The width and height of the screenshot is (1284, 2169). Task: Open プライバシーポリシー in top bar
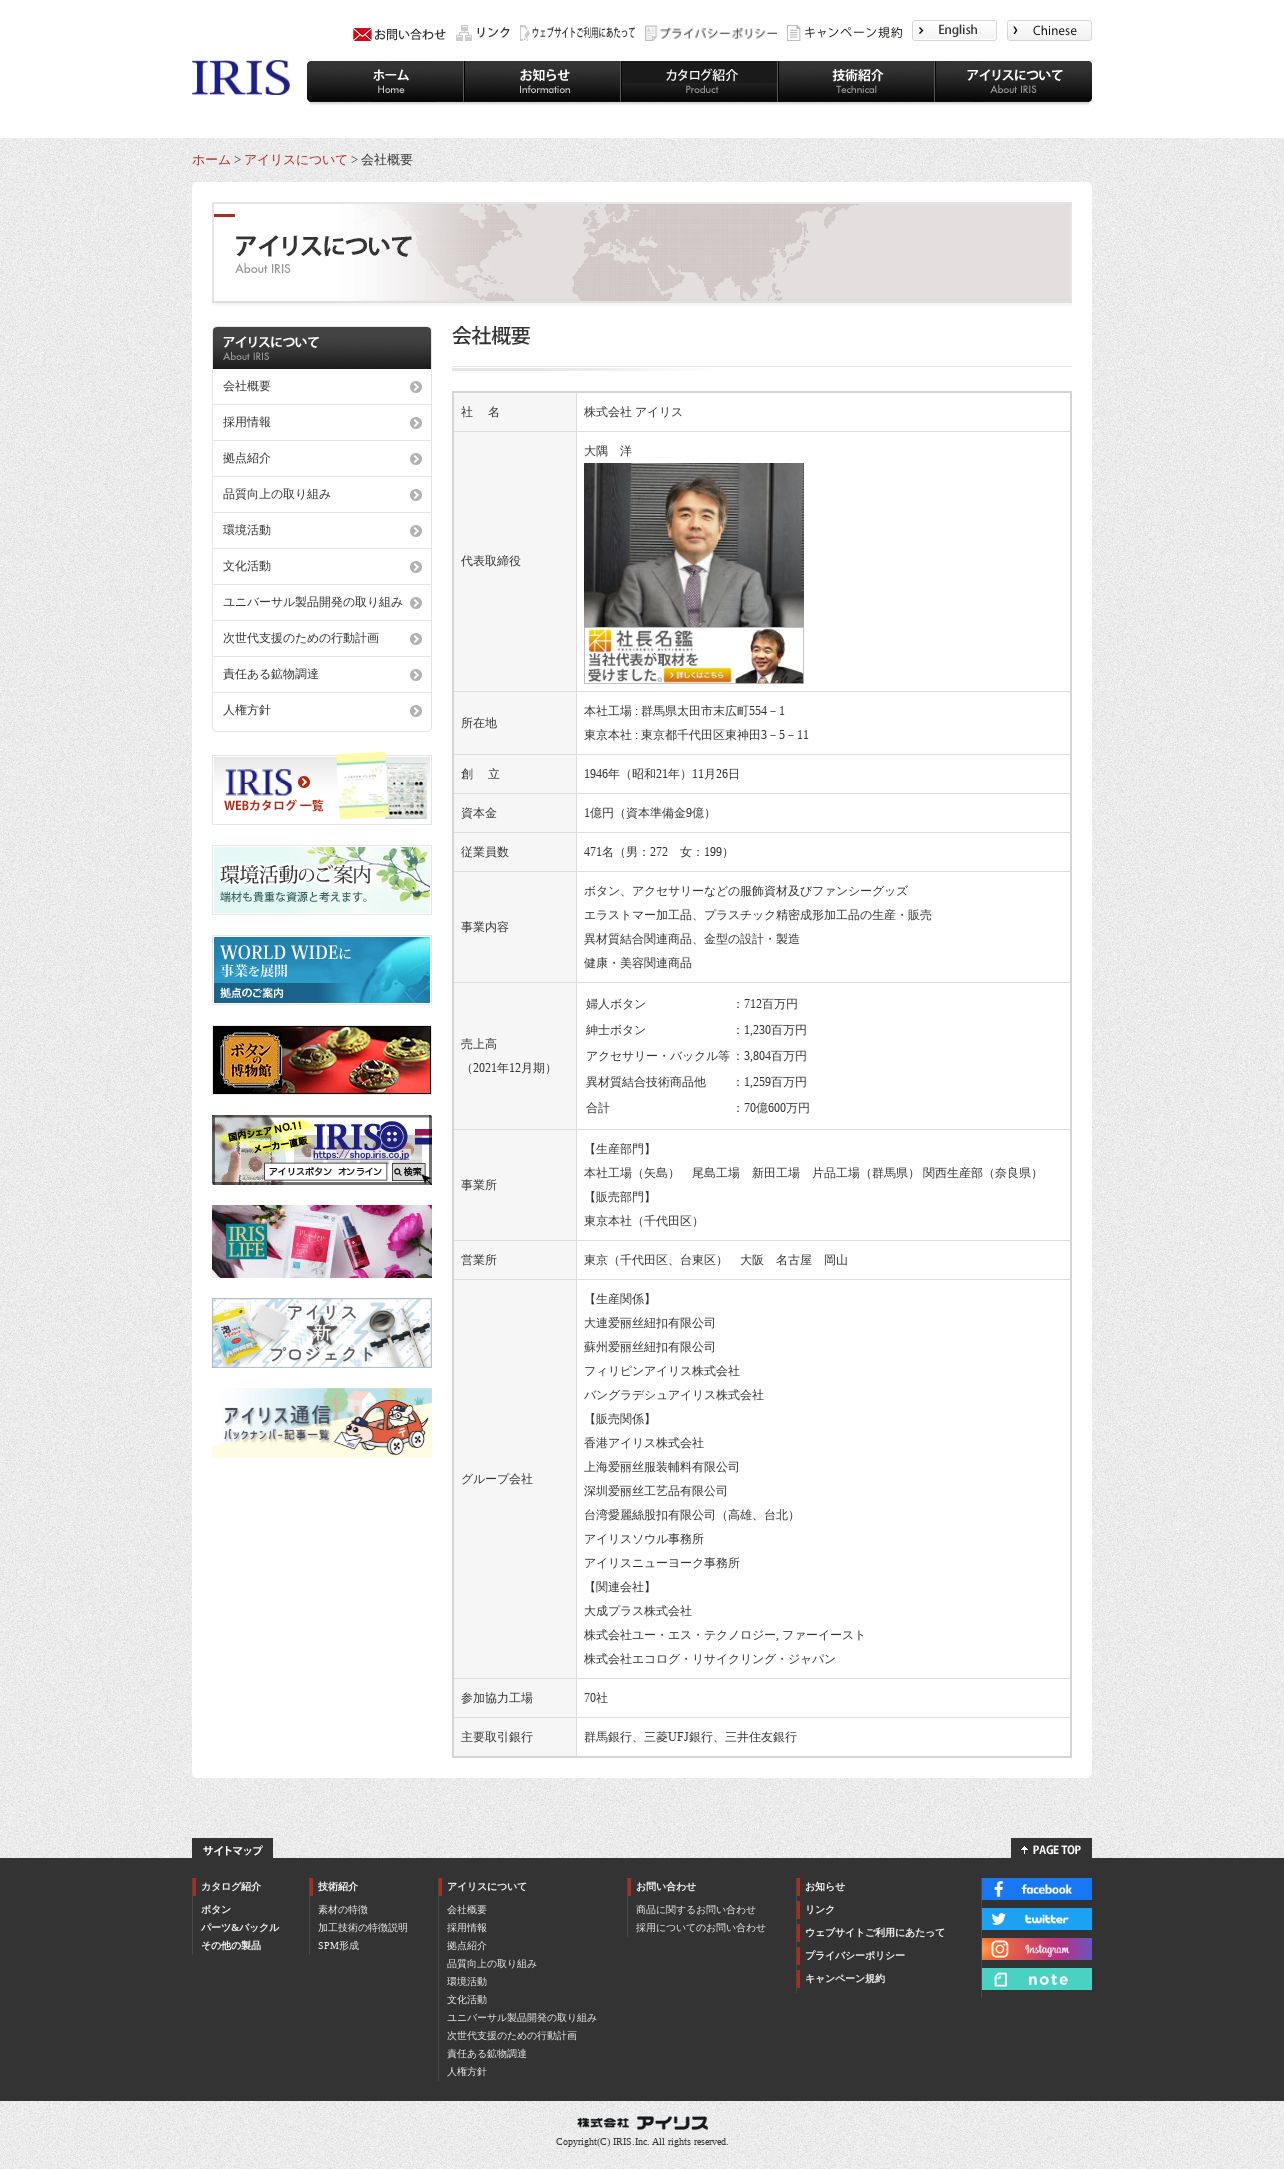[711, 33]
